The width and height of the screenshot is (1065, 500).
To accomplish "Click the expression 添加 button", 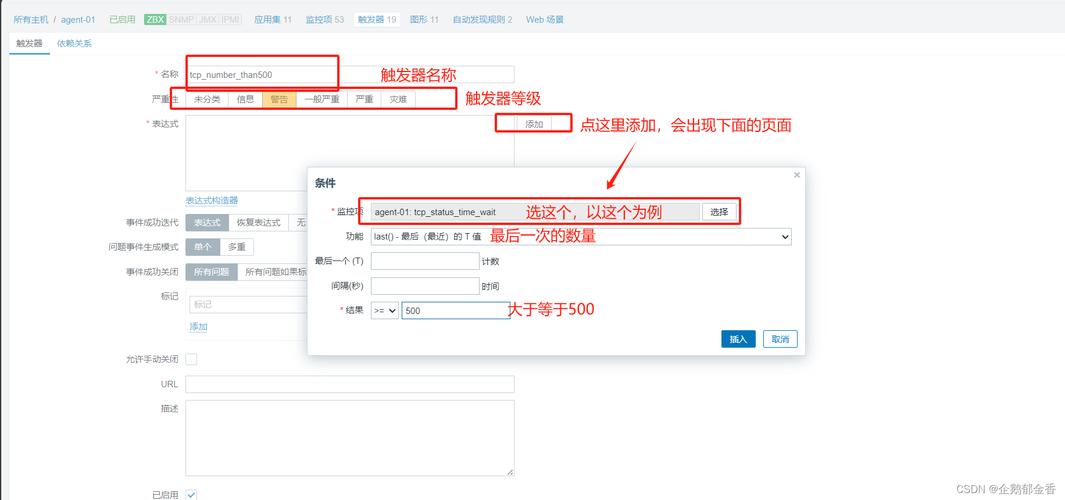I will [x=535, y=124].
